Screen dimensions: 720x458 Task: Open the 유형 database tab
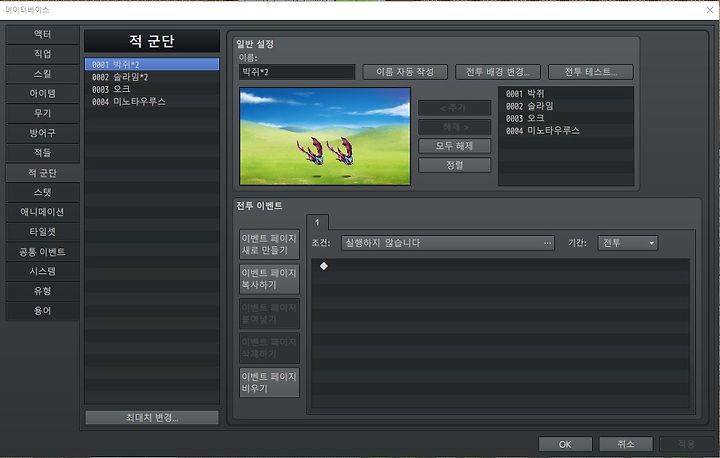tap(42, 291)
